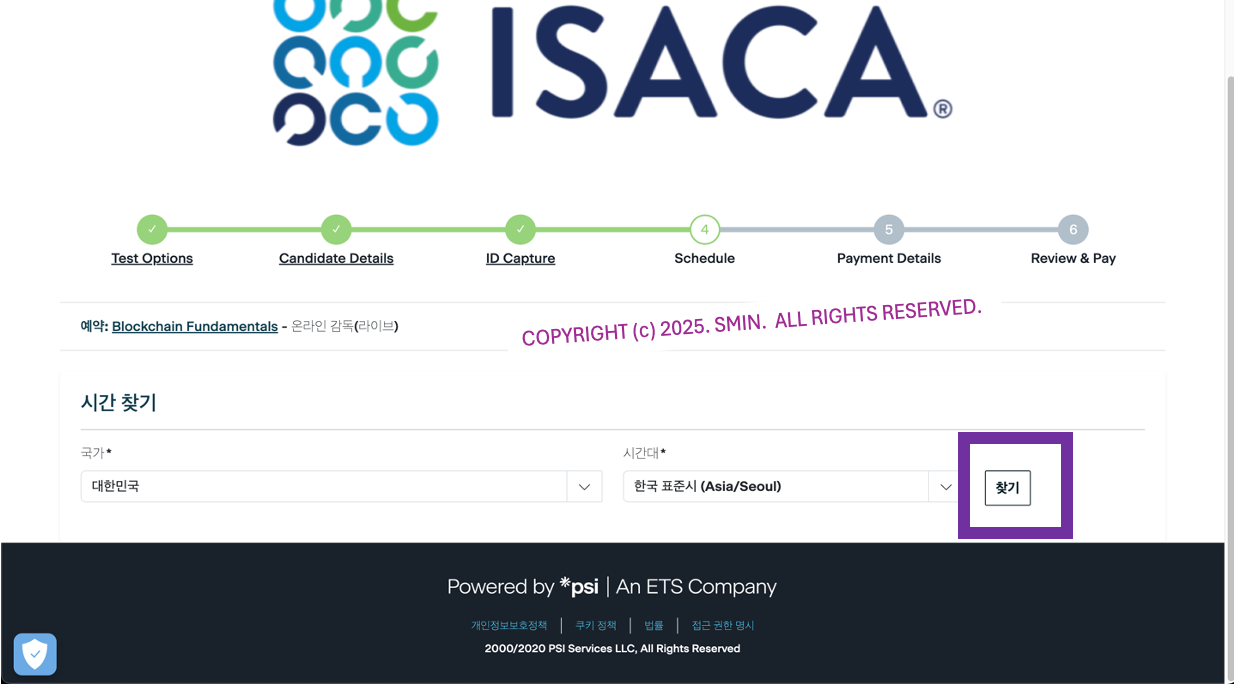Open the 접근 권한 명시 footer link

pos(723,625)
